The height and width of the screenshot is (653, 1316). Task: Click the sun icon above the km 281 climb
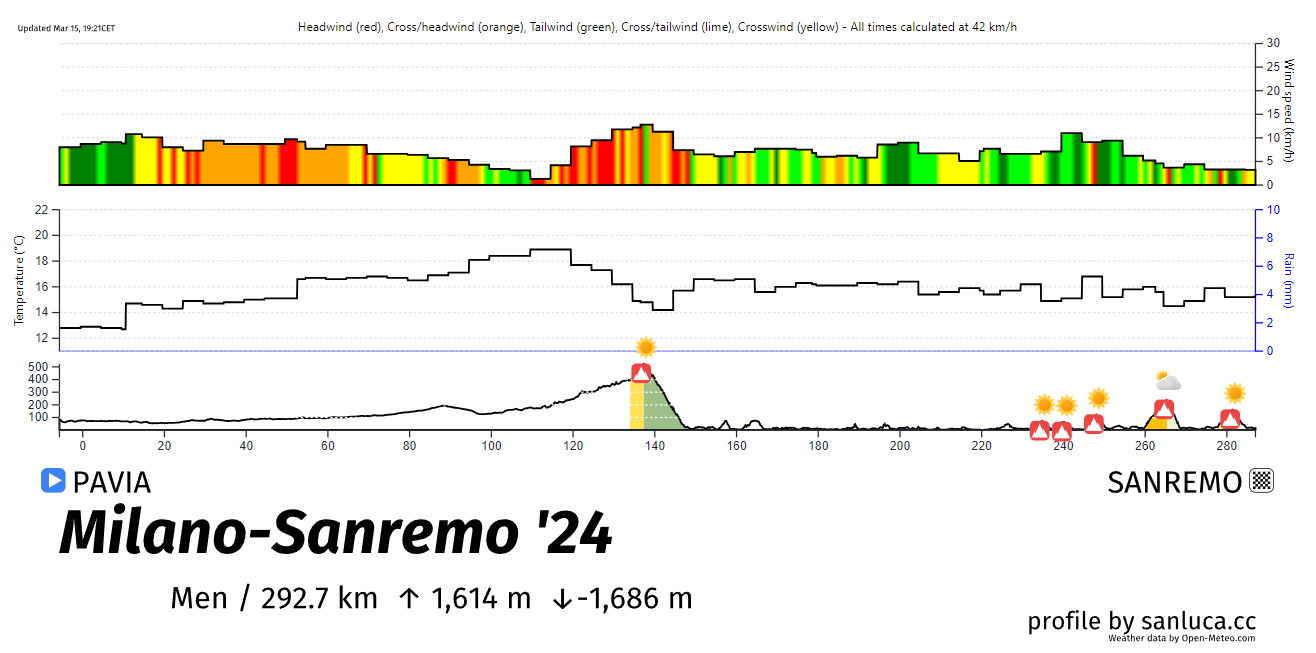pyautogui.click(x=1235, y=393)
